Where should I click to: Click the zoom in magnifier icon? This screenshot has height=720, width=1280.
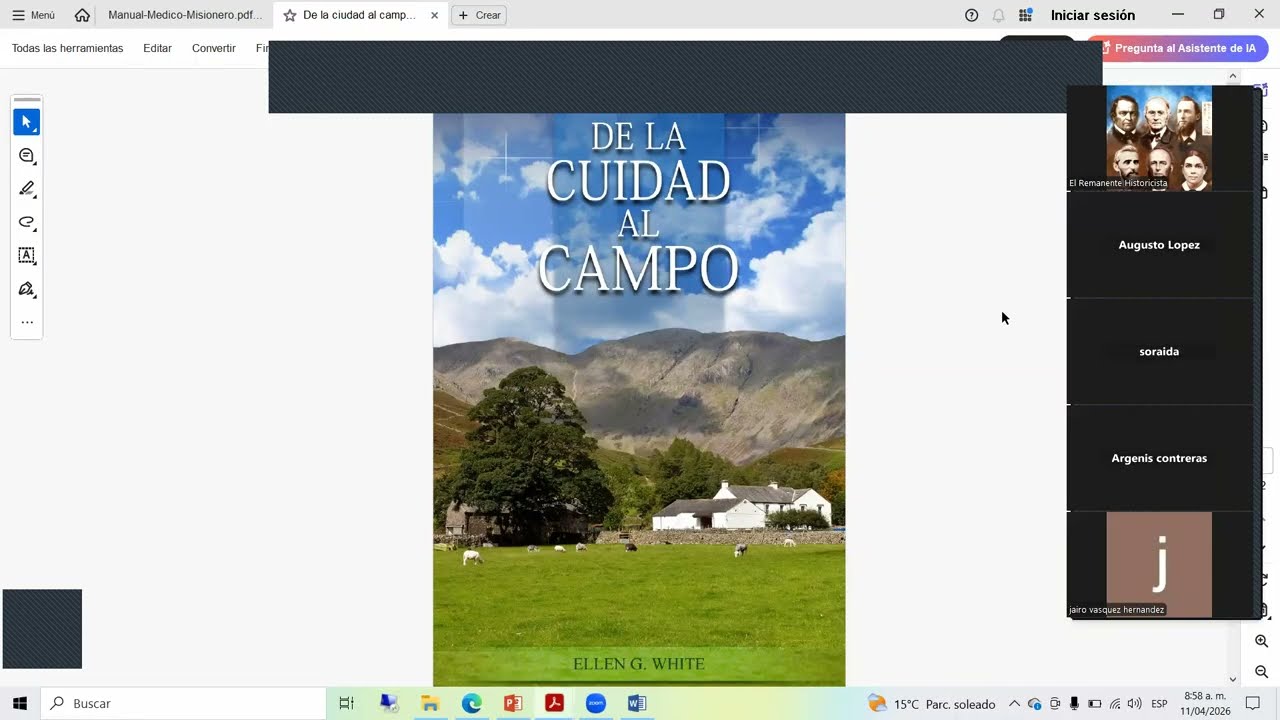coord(1261,641)
